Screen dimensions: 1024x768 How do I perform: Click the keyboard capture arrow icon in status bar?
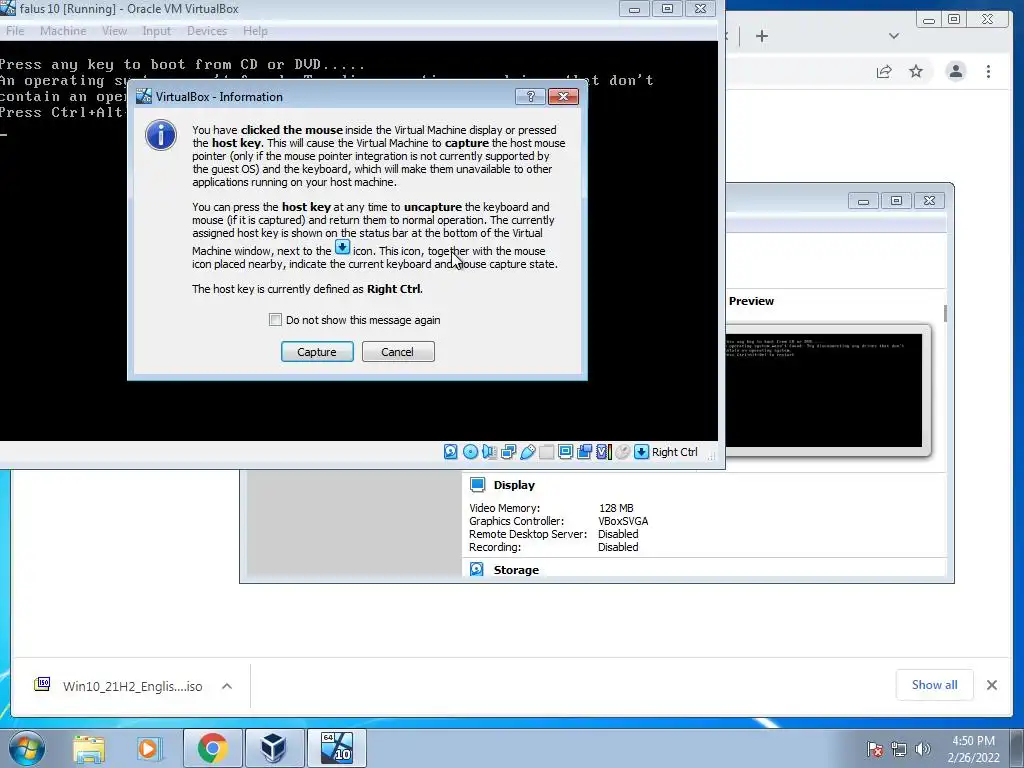pos(641,452)
